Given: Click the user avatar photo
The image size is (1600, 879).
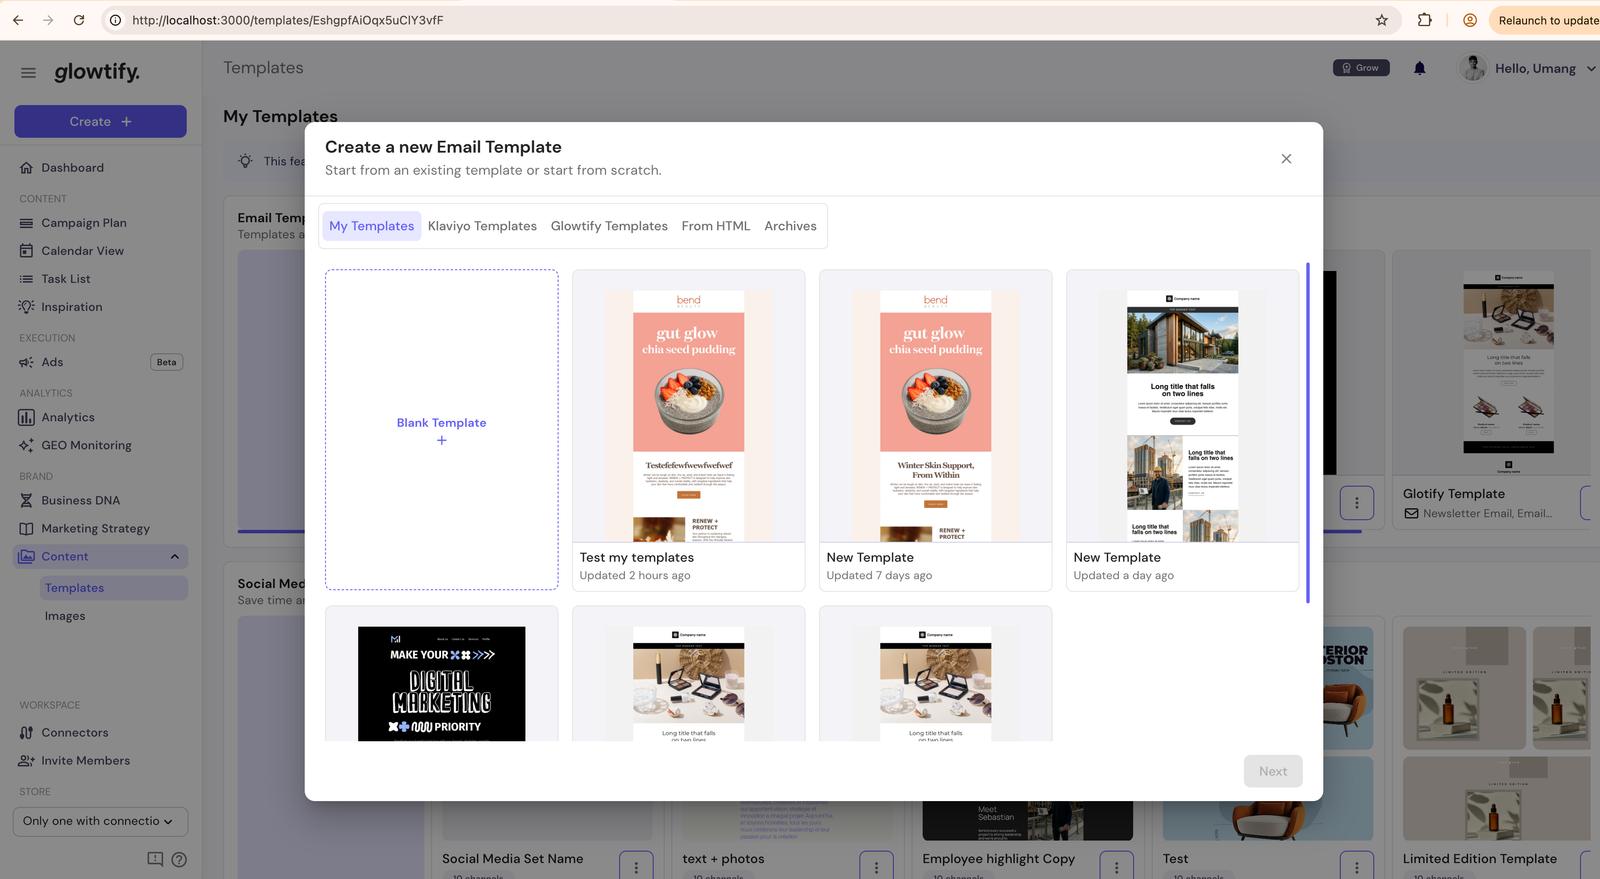Looking at the screenshot, I should coord(1472,68).
